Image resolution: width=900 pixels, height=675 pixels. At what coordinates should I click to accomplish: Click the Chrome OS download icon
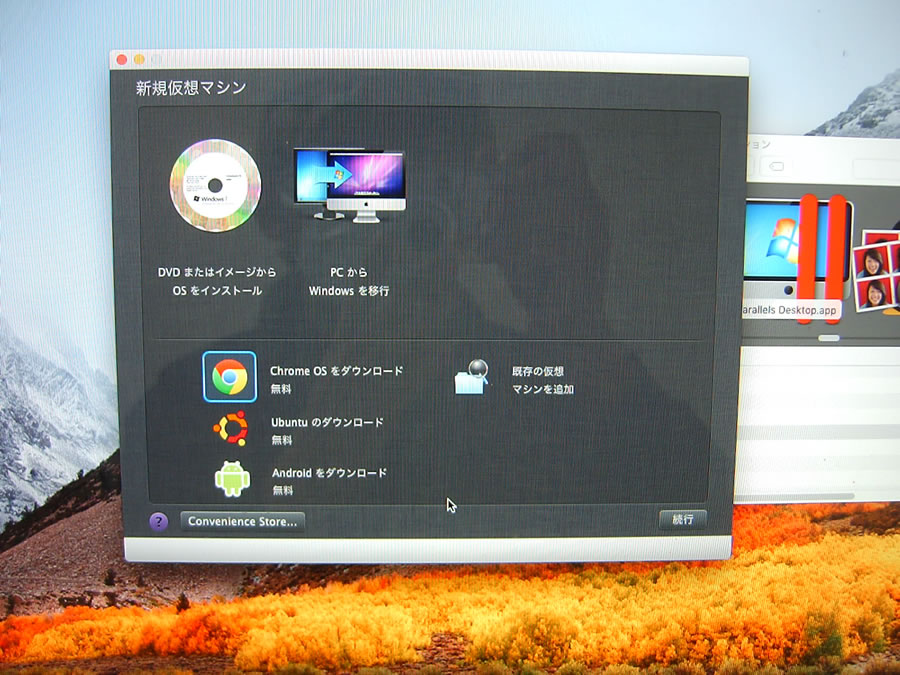click(230, 377)
